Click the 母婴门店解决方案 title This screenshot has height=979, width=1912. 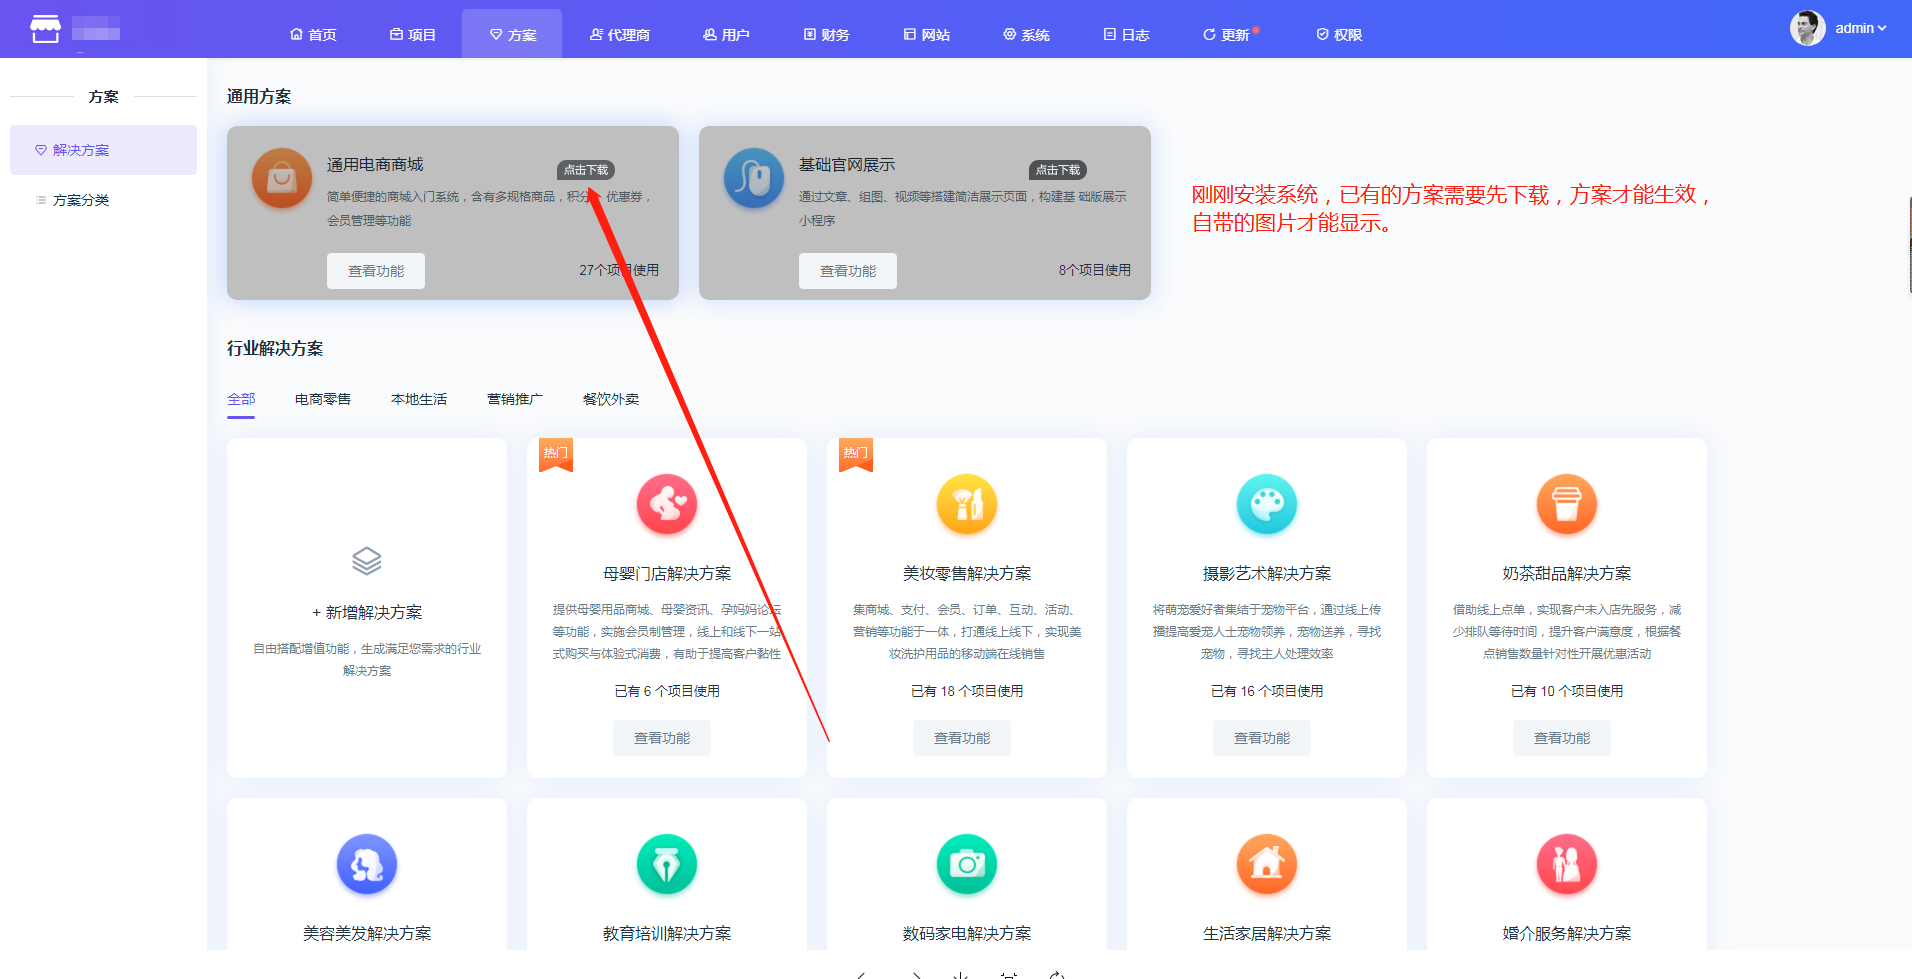tap(667, 573)
